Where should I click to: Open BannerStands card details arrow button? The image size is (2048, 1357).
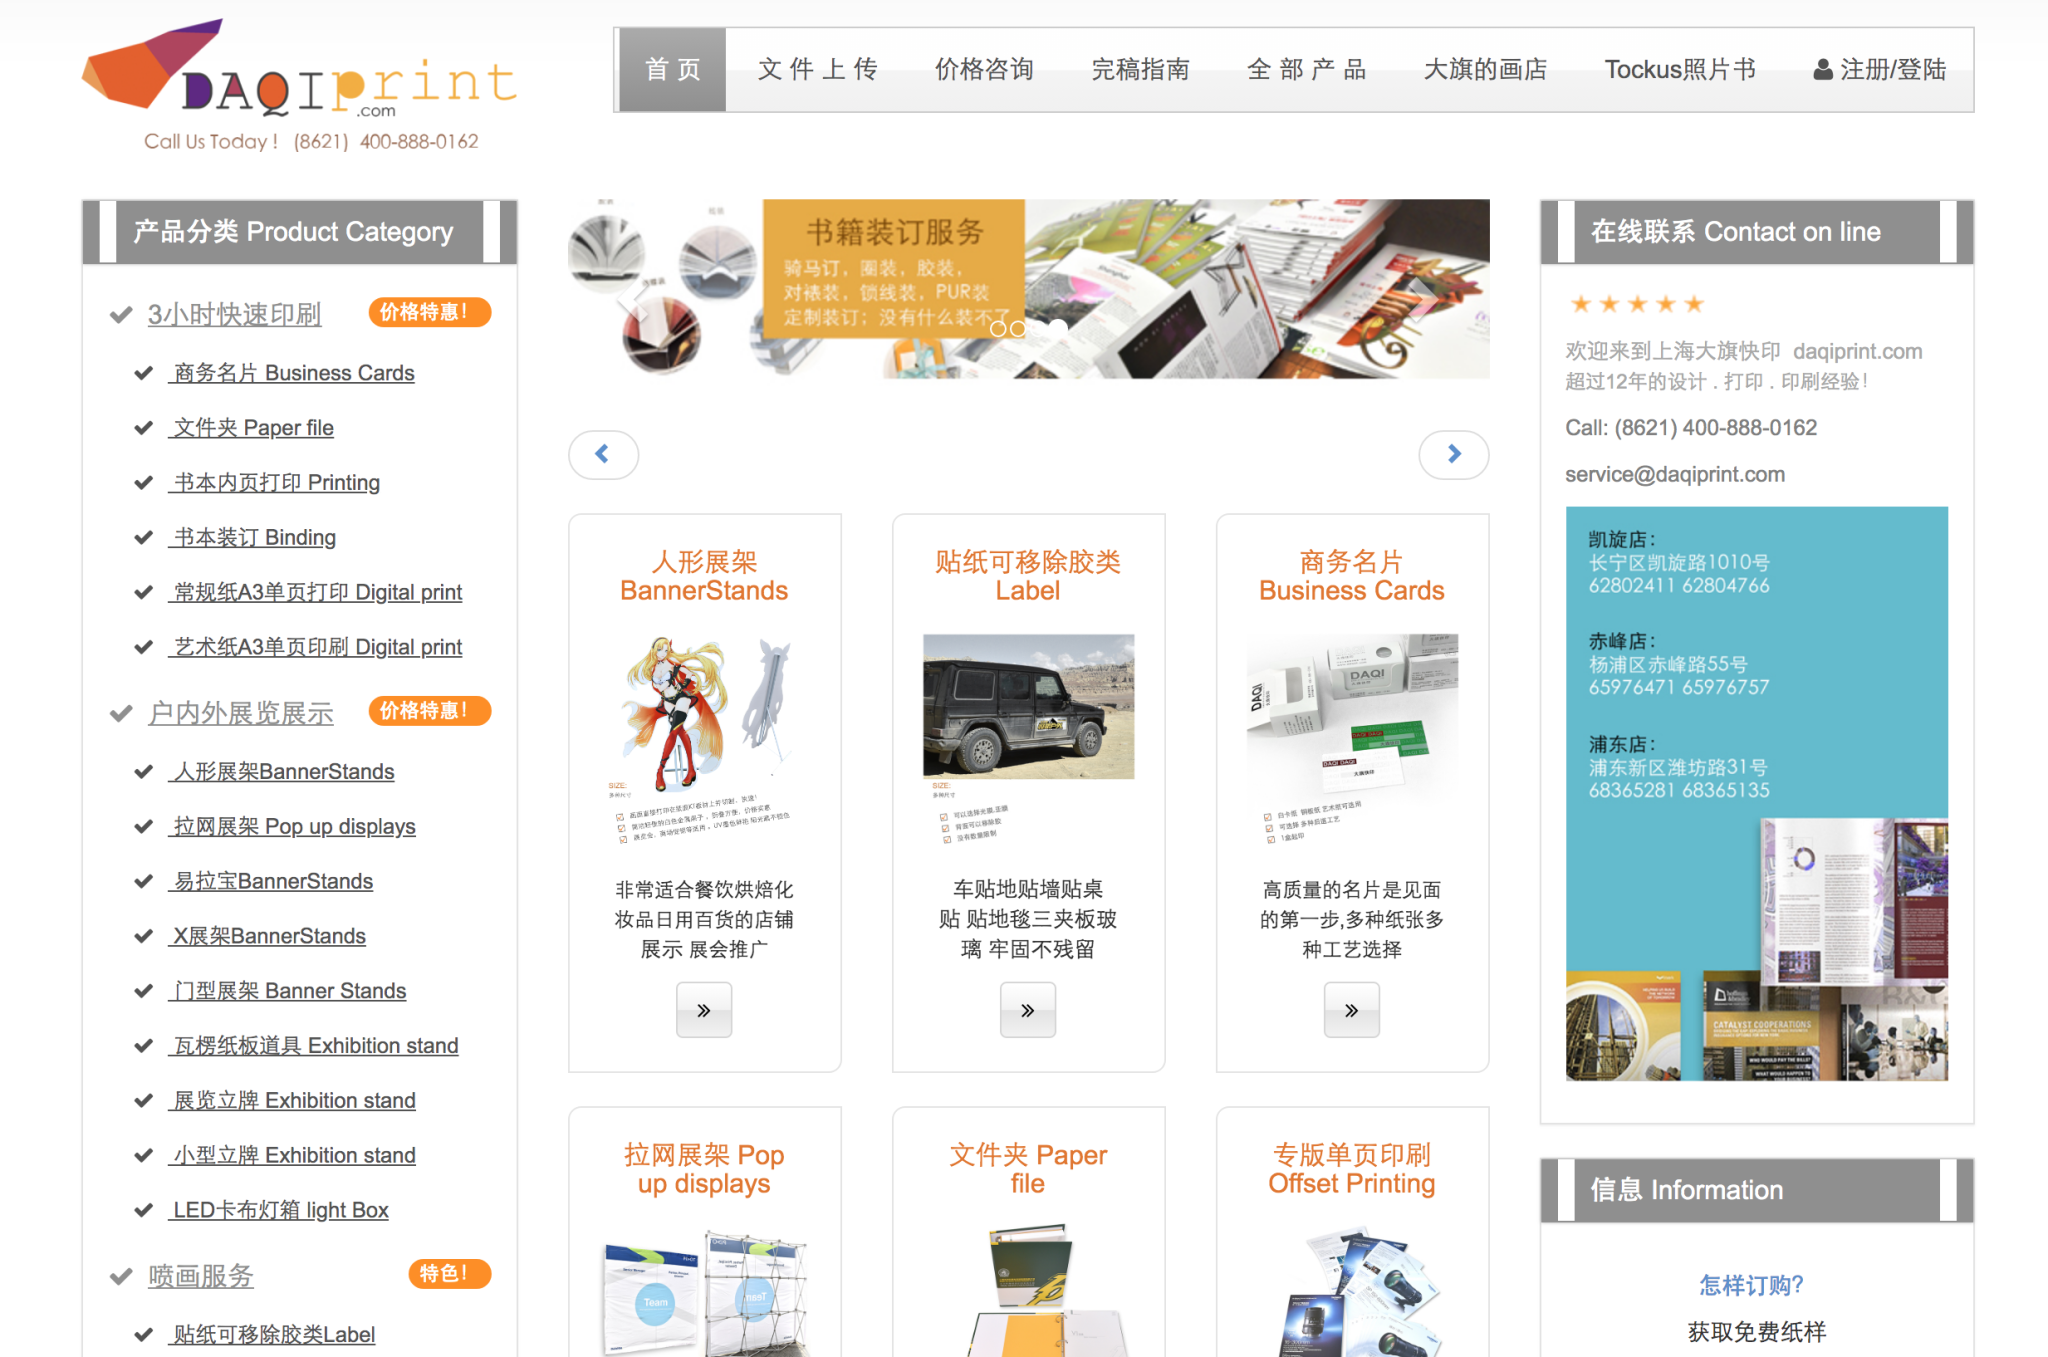coord(704,1010)
